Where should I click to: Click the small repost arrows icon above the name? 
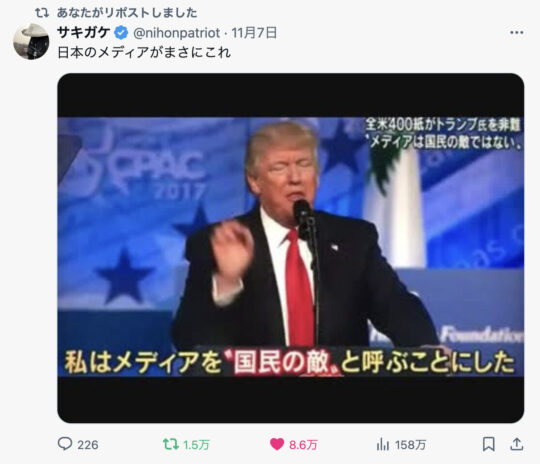(42, 13)
